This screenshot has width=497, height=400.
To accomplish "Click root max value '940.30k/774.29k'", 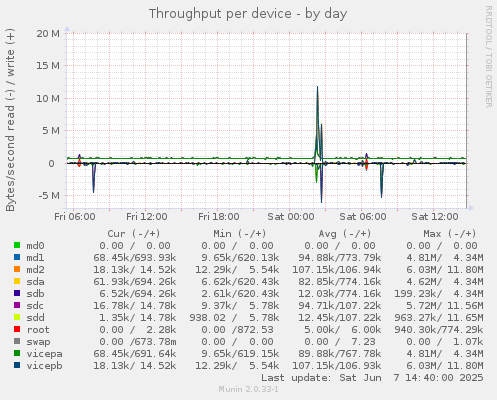I will point(439,330).
